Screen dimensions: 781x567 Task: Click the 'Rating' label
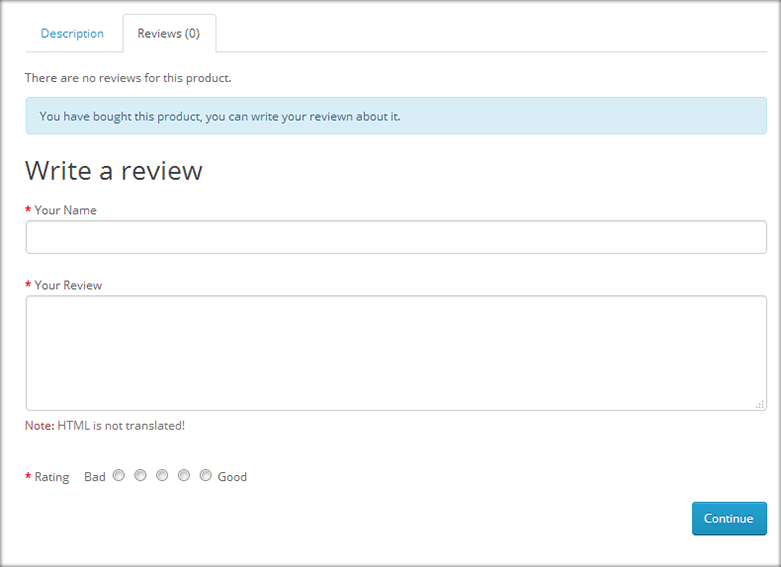(52, 477)
